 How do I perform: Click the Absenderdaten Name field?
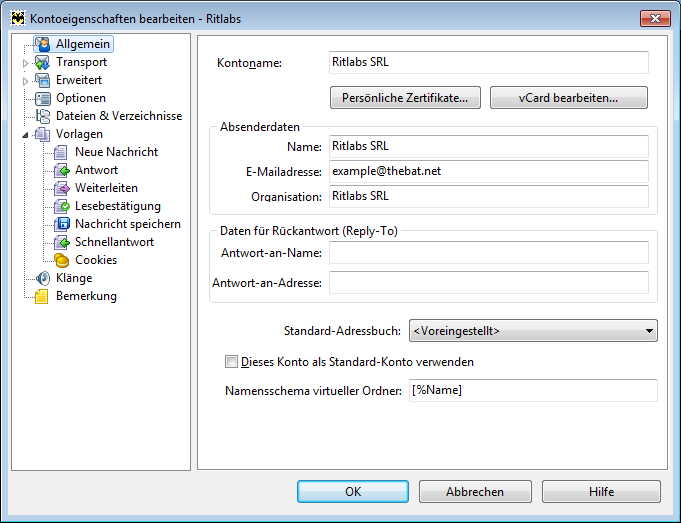(489, 146)
